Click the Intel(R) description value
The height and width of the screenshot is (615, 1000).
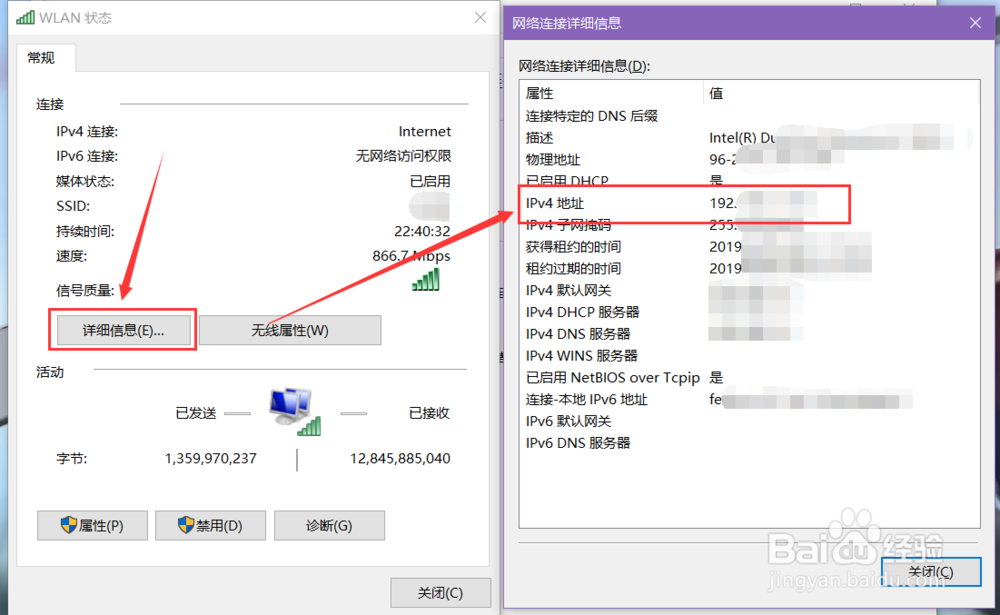coord(742,138)
